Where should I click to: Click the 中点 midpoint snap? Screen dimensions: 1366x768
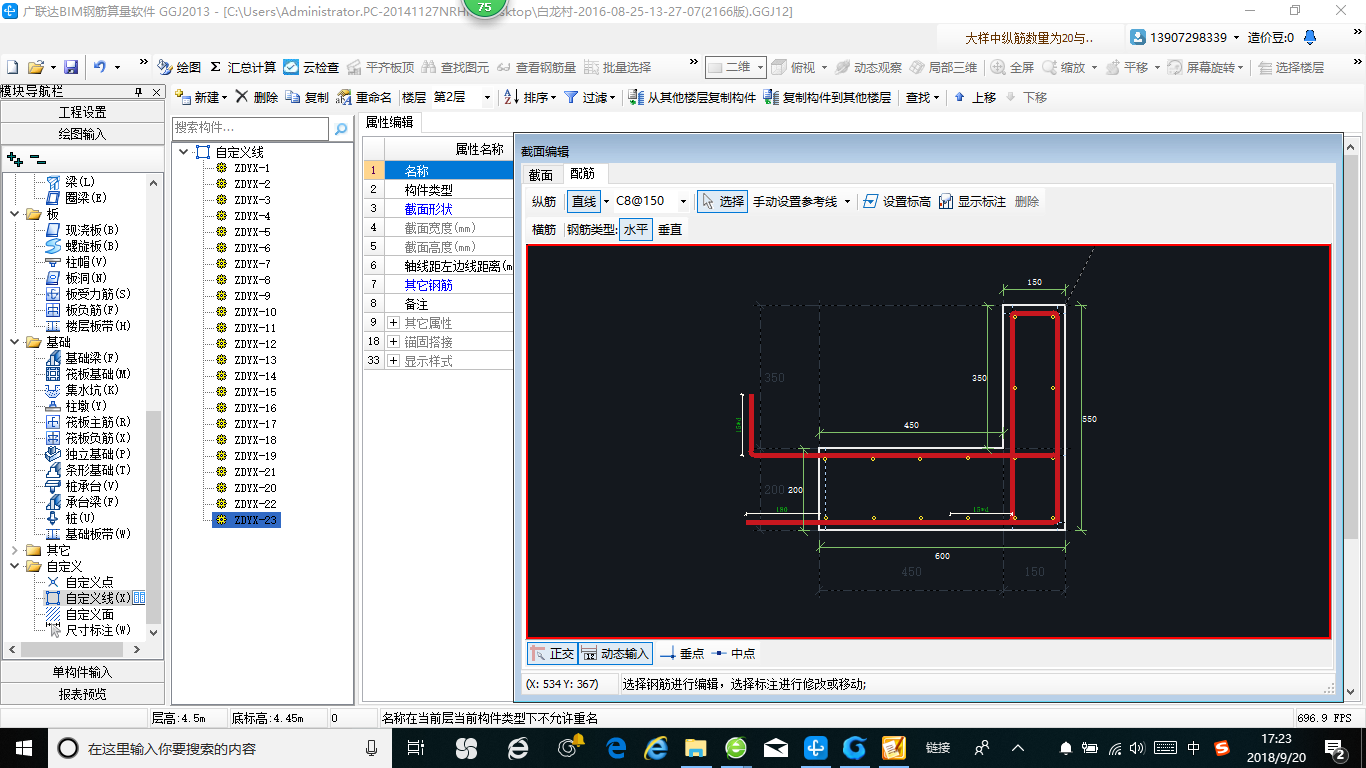click(733, 653)
